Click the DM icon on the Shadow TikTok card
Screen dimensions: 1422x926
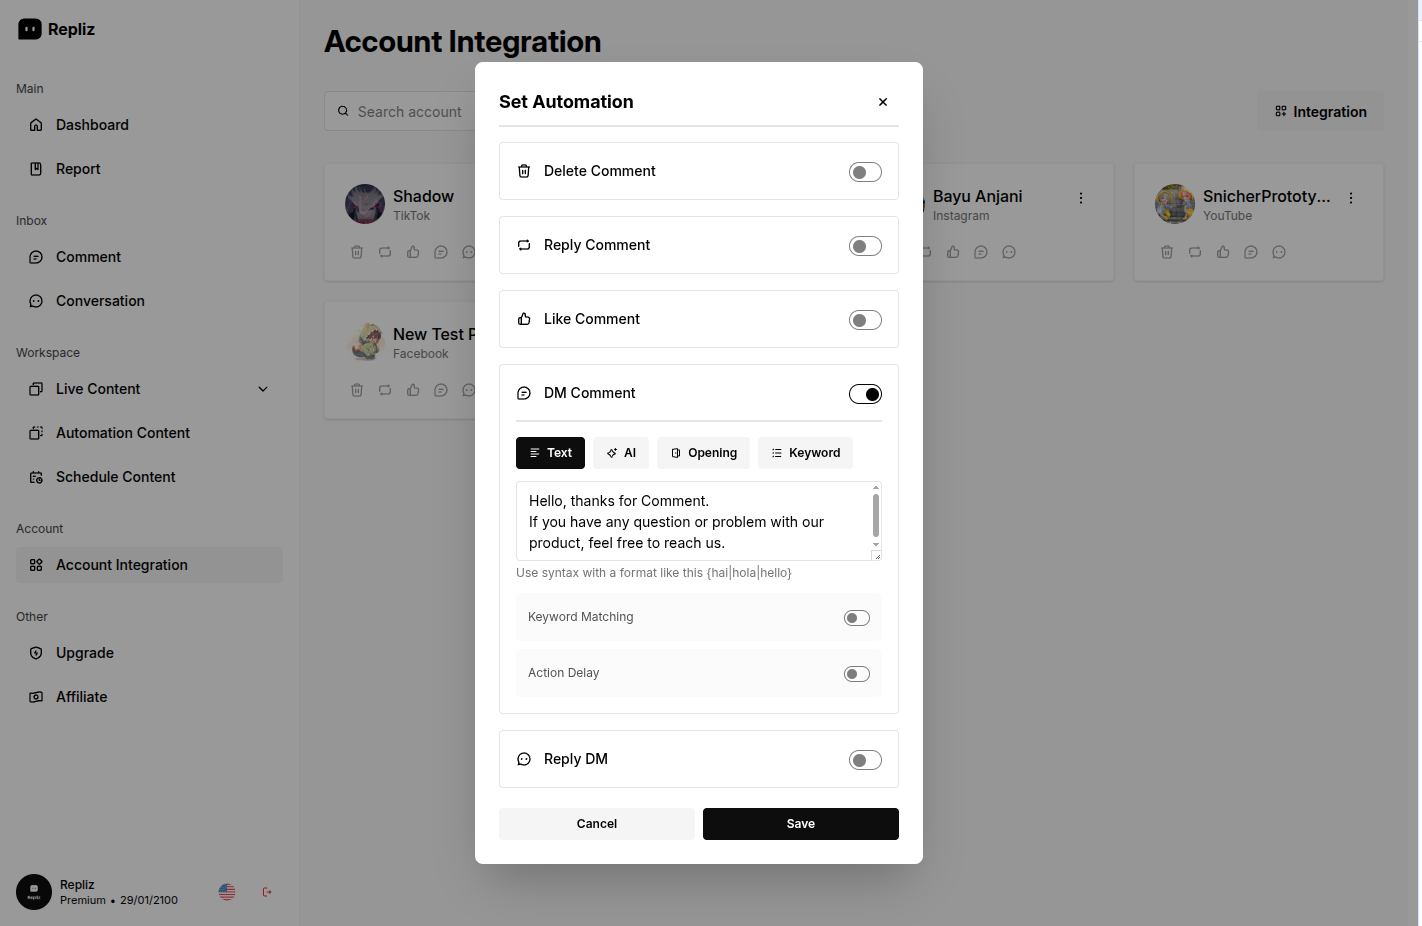441,252
